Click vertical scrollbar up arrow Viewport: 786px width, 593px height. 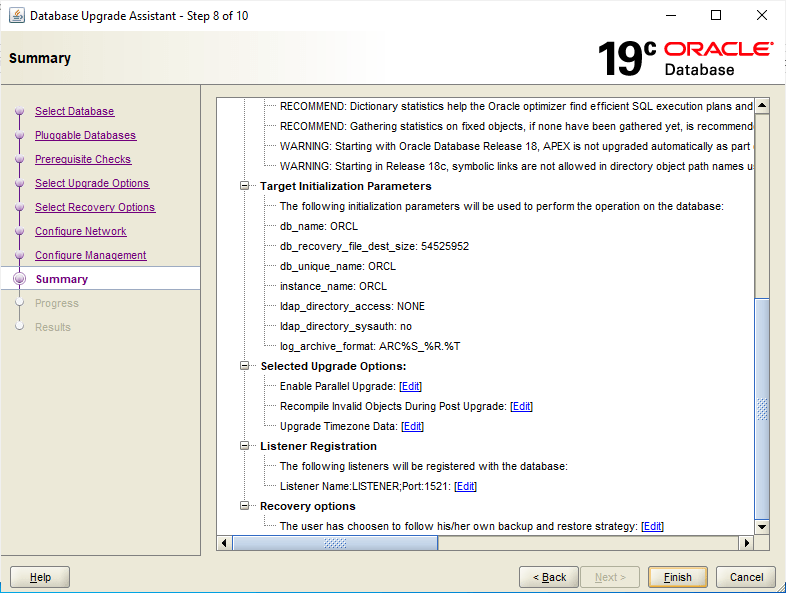(x=762, y=105)
